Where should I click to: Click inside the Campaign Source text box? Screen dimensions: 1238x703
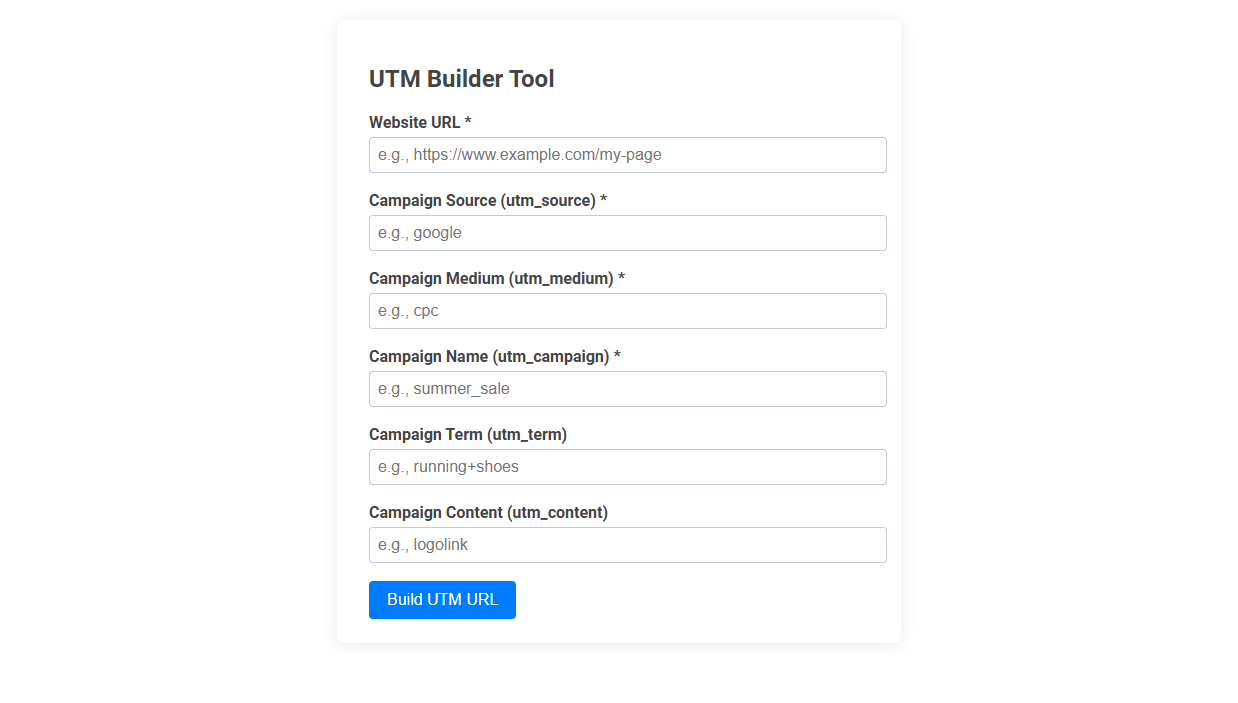click(627, 233)
